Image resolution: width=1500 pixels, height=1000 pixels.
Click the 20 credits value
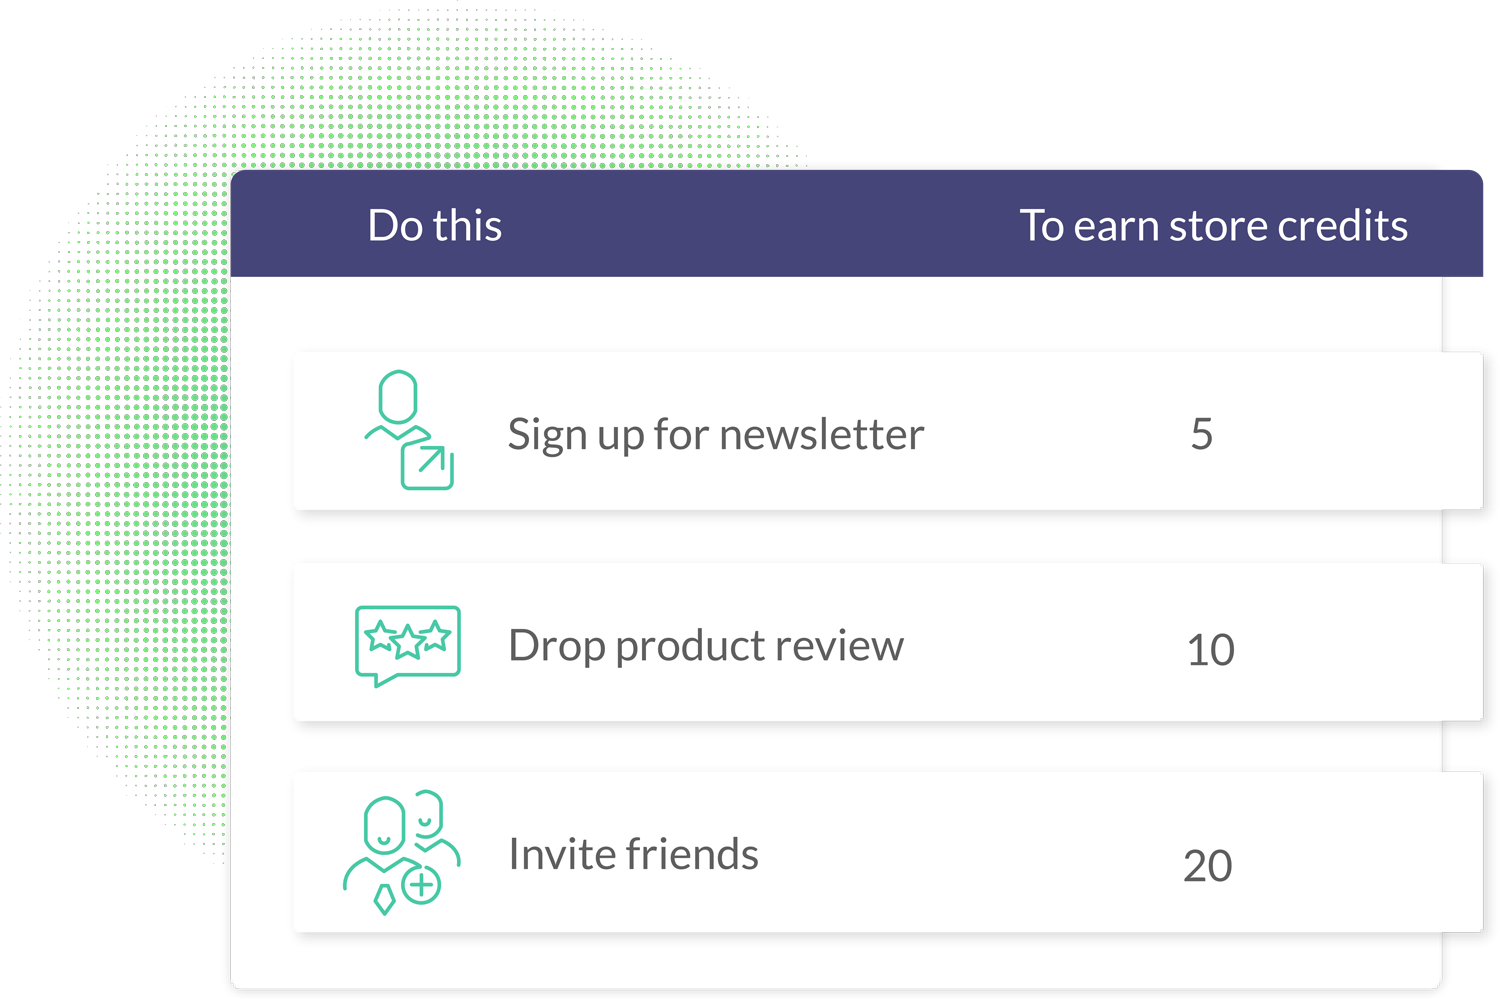click(x=1207, y=866)
